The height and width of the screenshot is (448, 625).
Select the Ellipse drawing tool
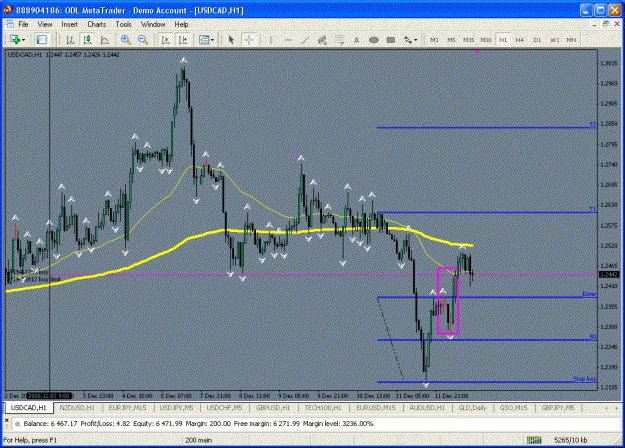click(x=373, y=40)
